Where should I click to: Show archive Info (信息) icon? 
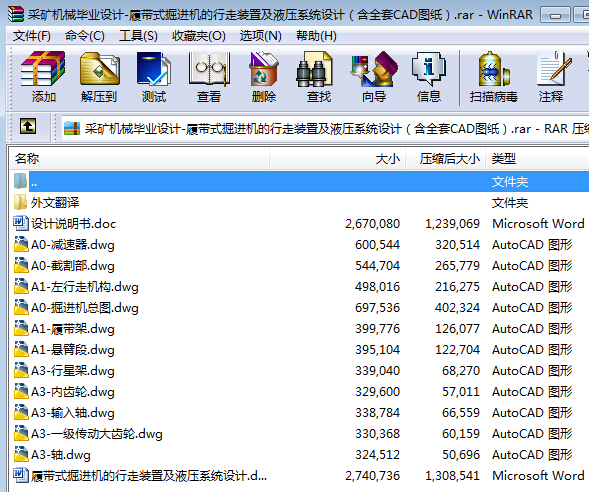click(x=429, y=69)
